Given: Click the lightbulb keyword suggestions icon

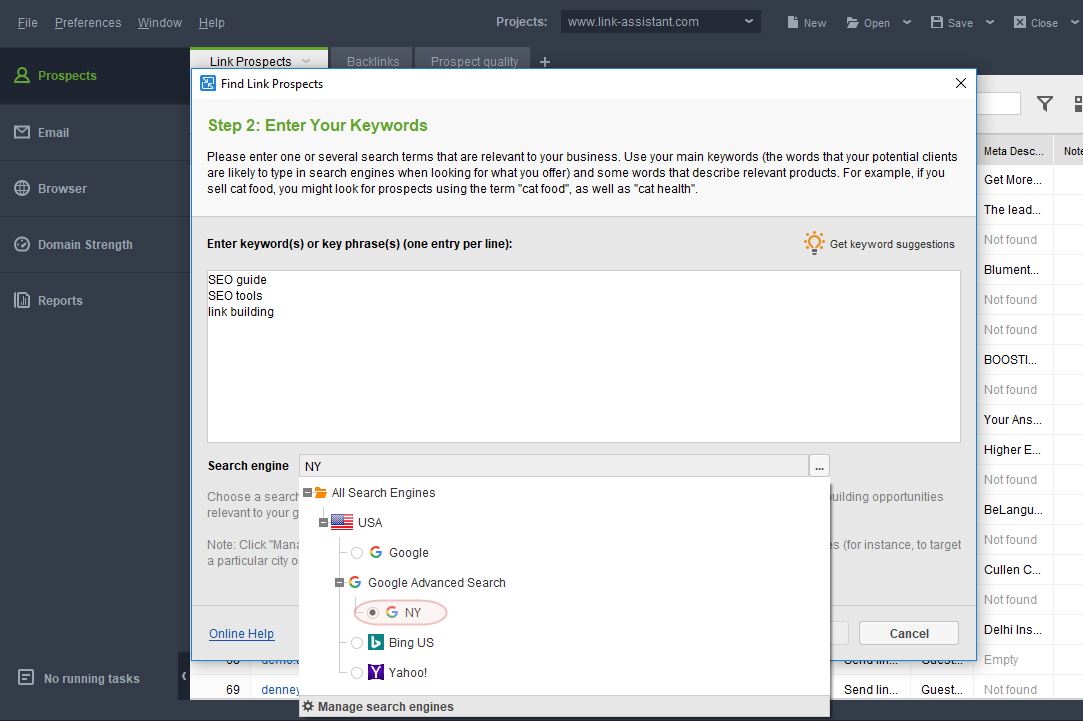Looking at the screenshot, I should click(814, 243).
